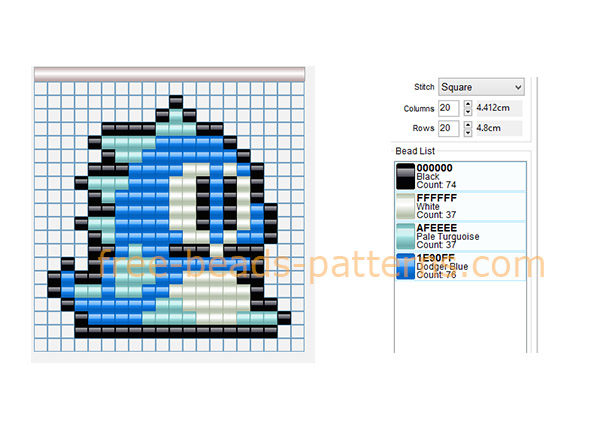The image size is (600, 440).
Task: Select the Pale Turquoise AFEEEE color swatch
Action: coord(405,236)
